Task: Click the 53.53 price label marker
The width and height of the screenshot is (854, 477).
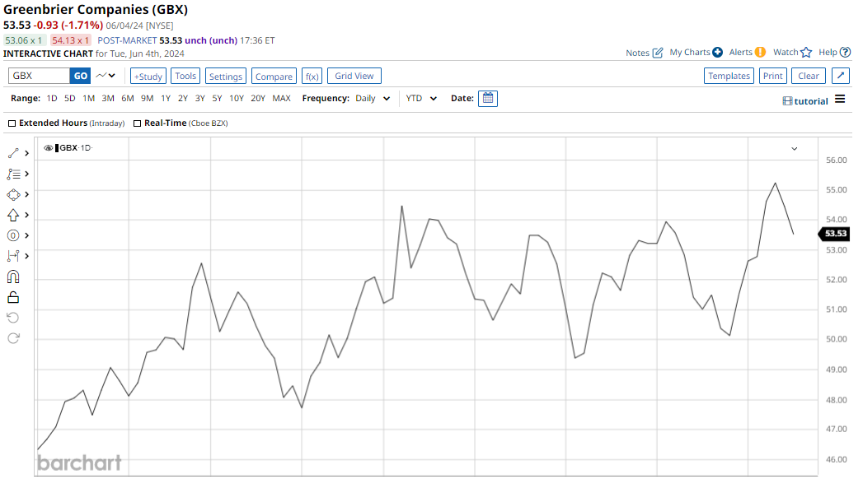Action: (x=834, y=234)
